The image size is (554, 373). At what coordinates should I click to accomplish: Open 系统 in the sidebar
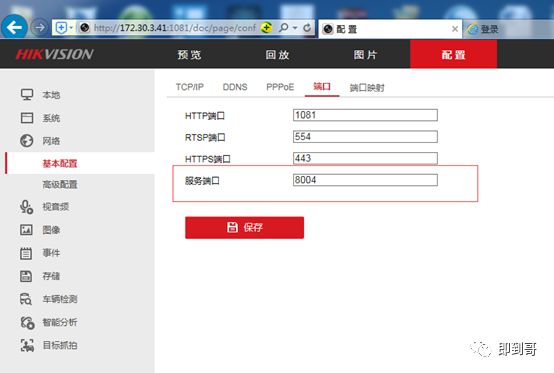pyautogui.click(x=51, y=118)
